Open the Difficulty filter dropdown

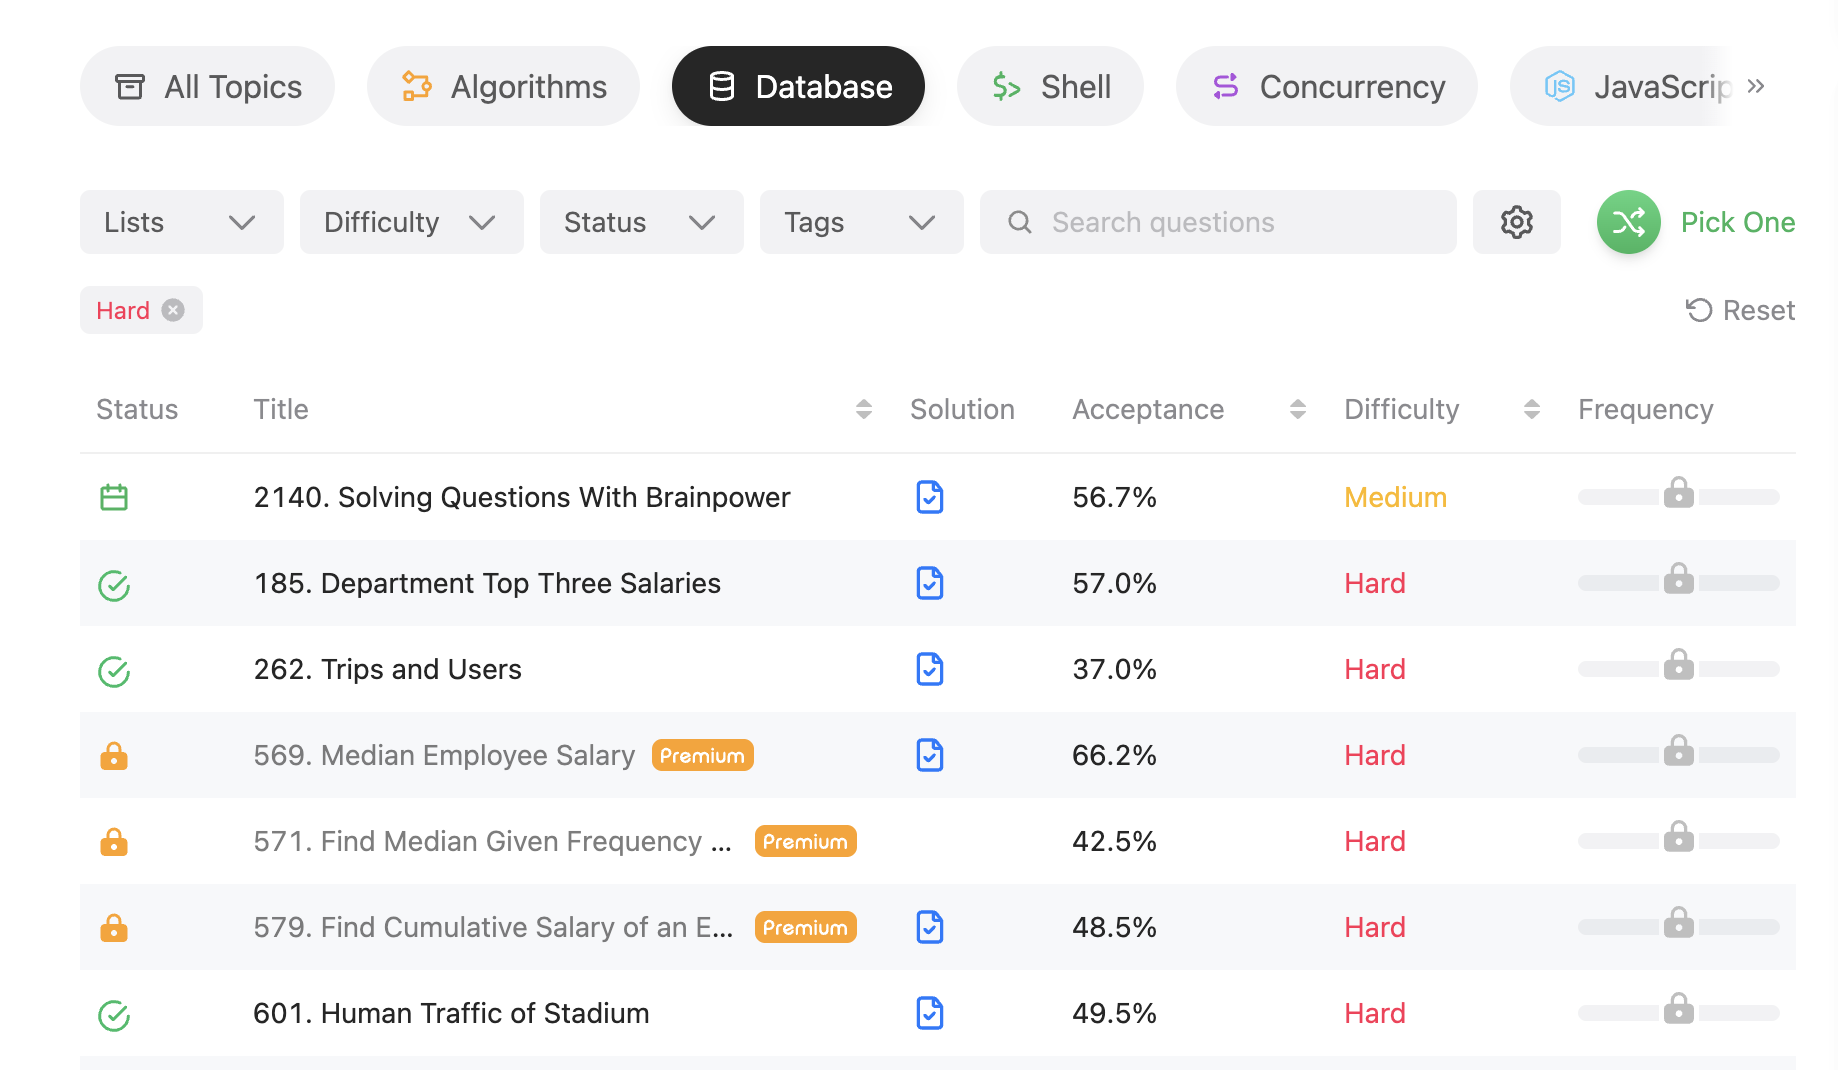(412, 222)
